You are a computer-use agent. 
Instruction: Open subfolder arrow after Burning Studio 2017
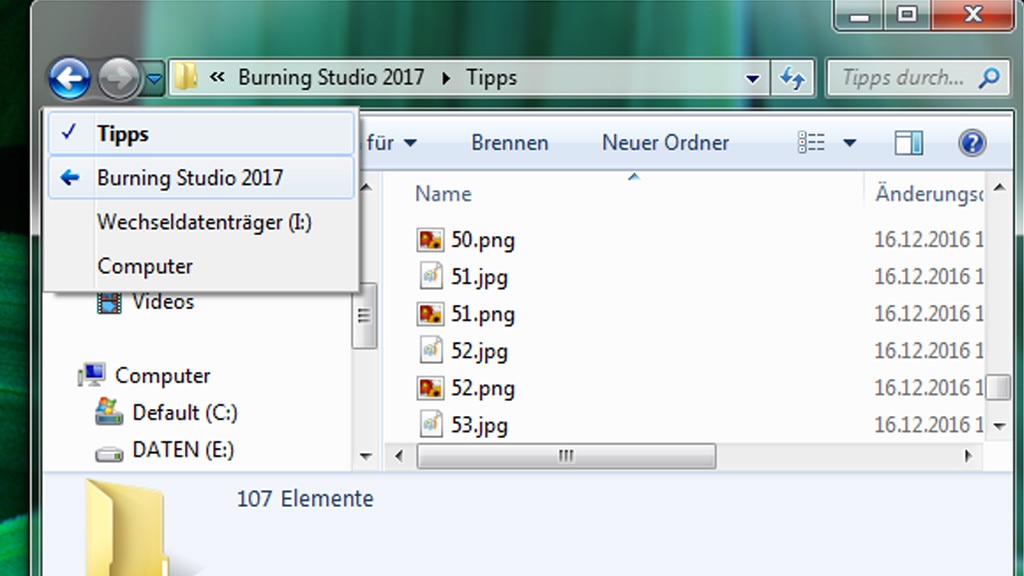[x=446, y=78]
